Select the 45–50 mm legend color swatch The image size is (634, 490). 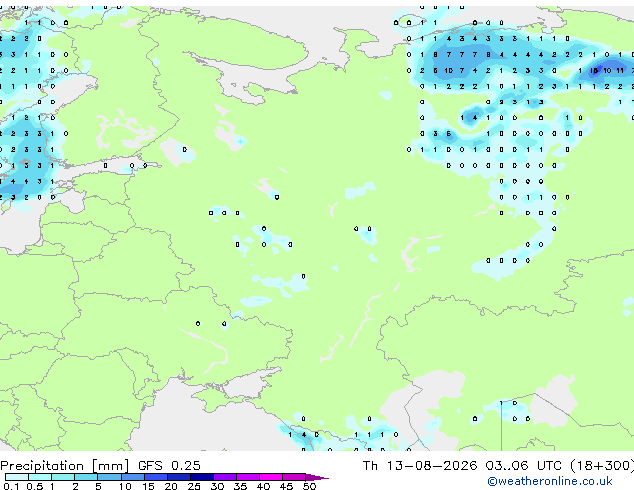[294, 477]
